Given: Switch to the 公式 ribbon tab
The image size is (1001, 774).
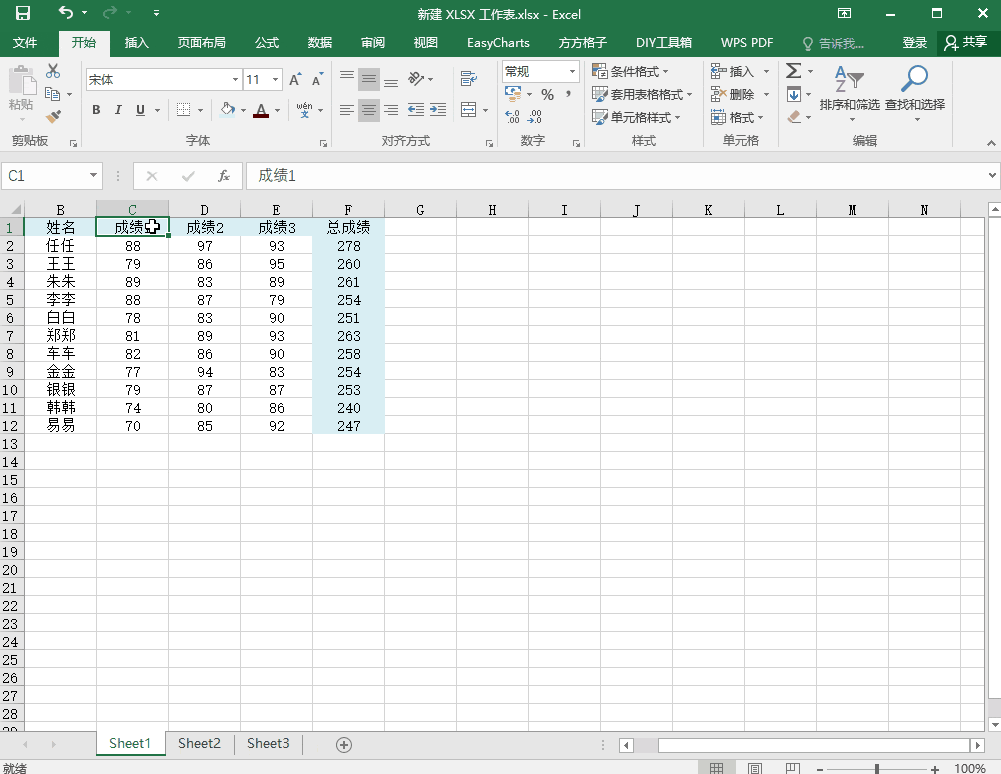Looking at the screenshot, I should [267, 43].
